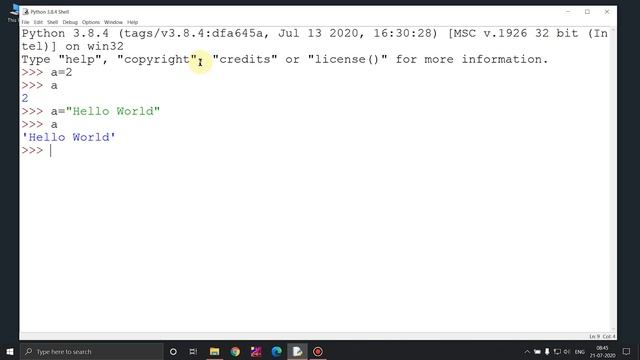The image size is (640, 360).
Task: Open Google Chrome from taskbar
Action: (x=235, y=351)
